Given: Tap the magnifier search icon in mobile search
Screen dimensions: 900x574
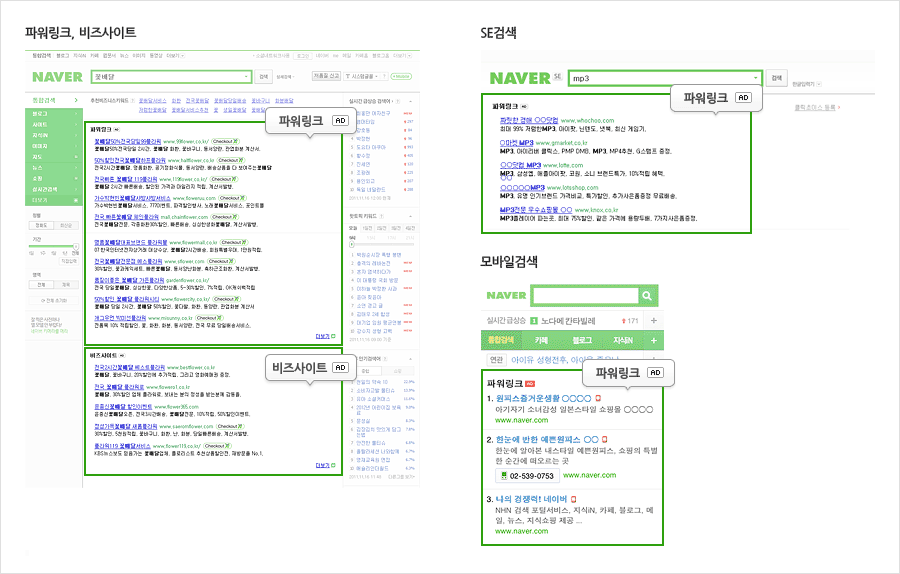Looking at the screenshot, I should pos(647,296).
